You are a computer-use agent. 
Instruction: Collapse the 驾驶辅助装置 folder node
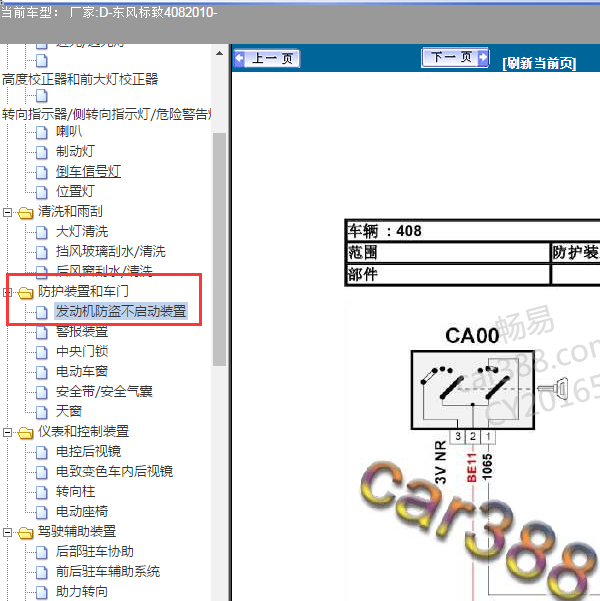coord(7,532)
